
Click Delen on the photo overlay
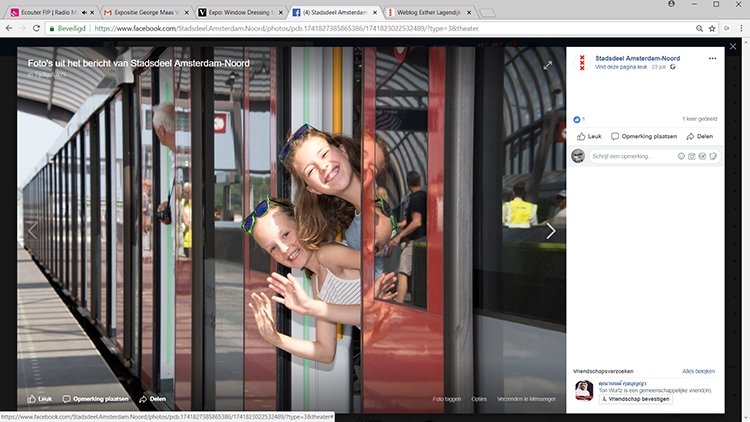coord(153,399)
